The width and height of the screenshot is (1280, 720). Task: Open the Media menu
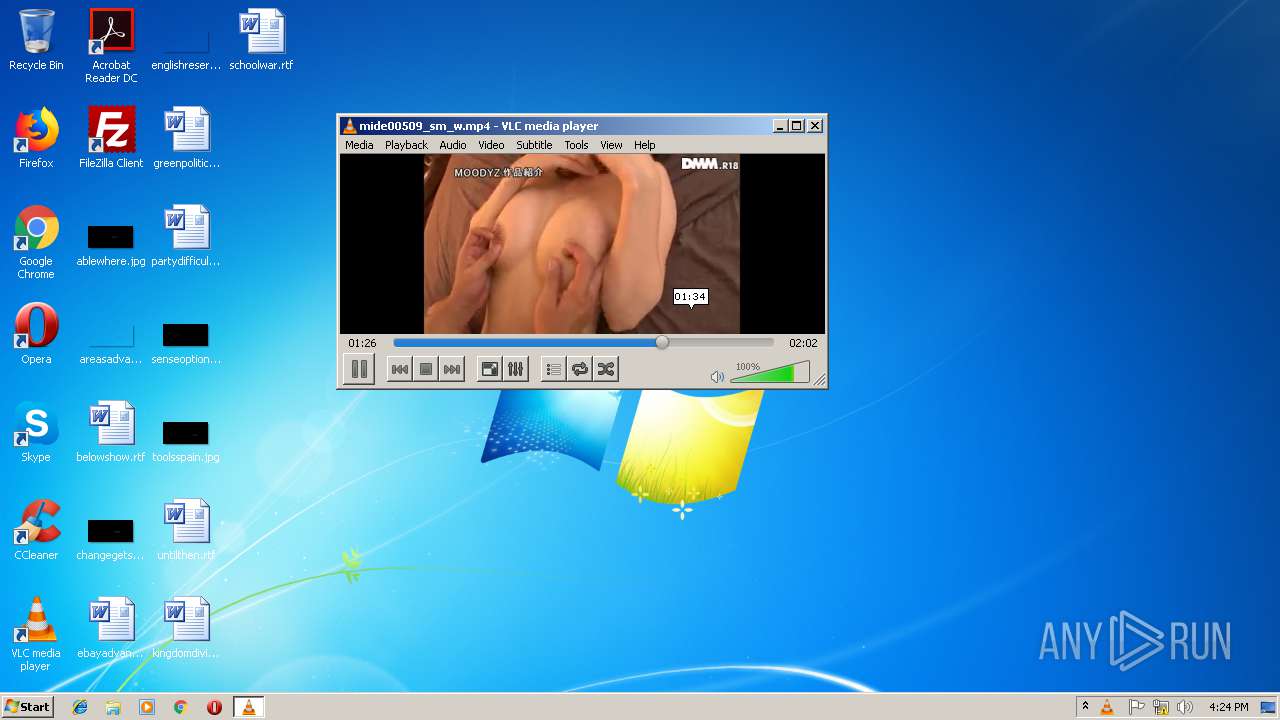coord(359,145)
